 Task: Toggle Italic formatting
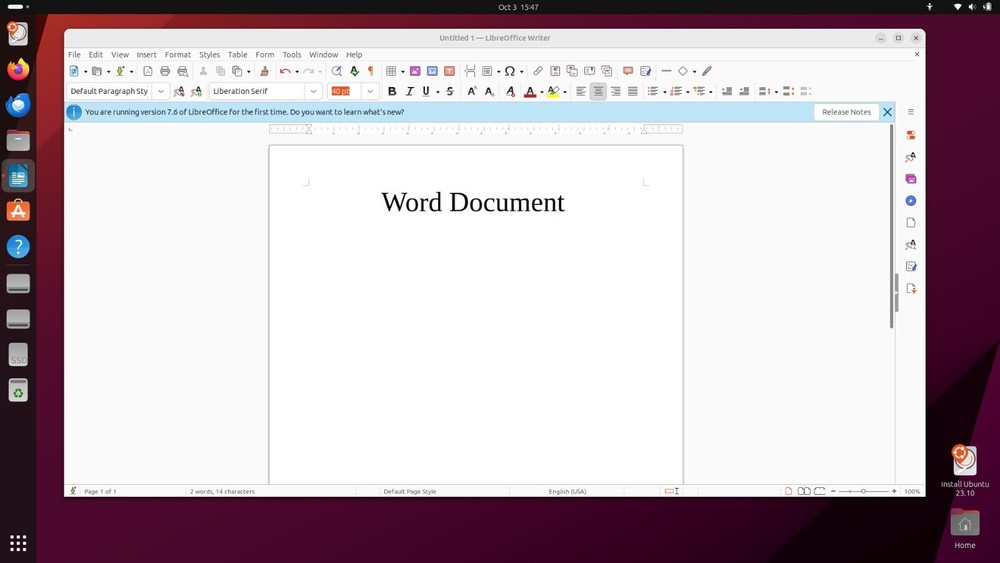tap(409, 91)
